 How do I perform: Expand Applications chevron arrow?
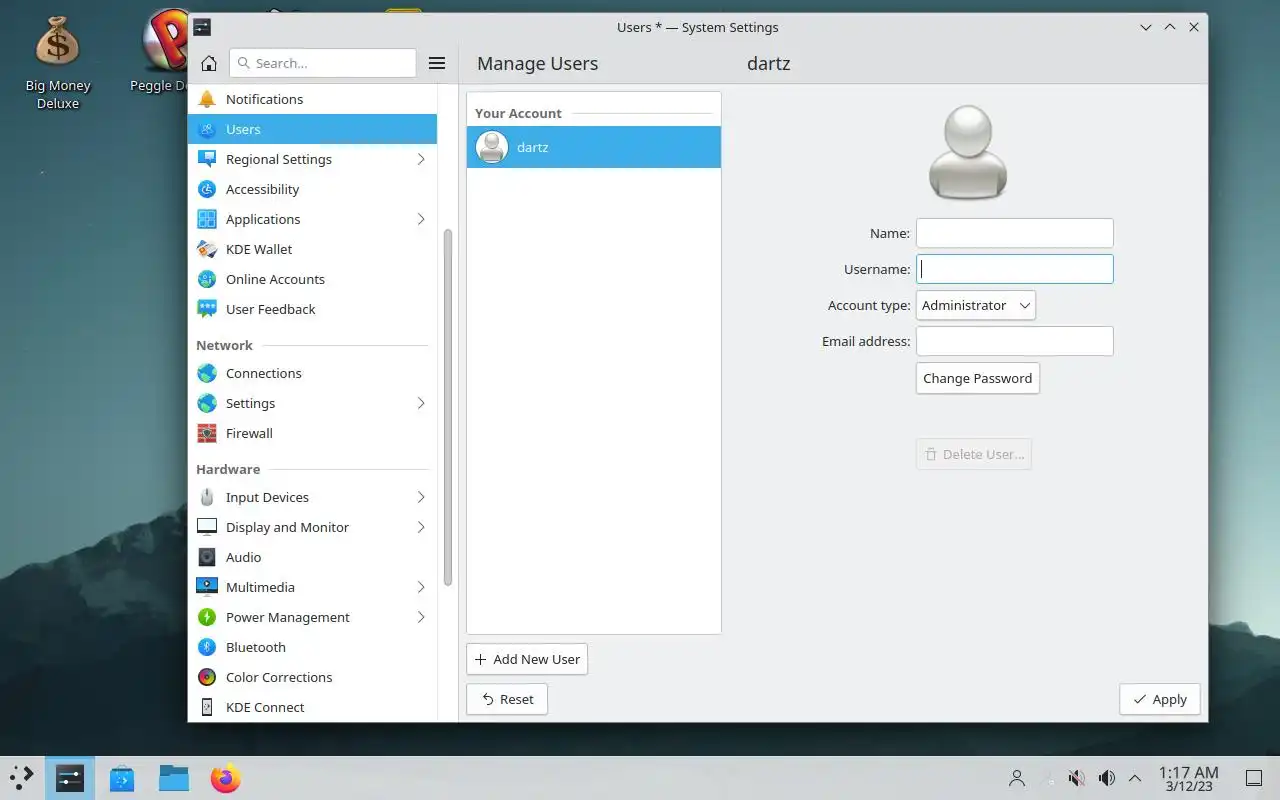[x=421, y=219]
